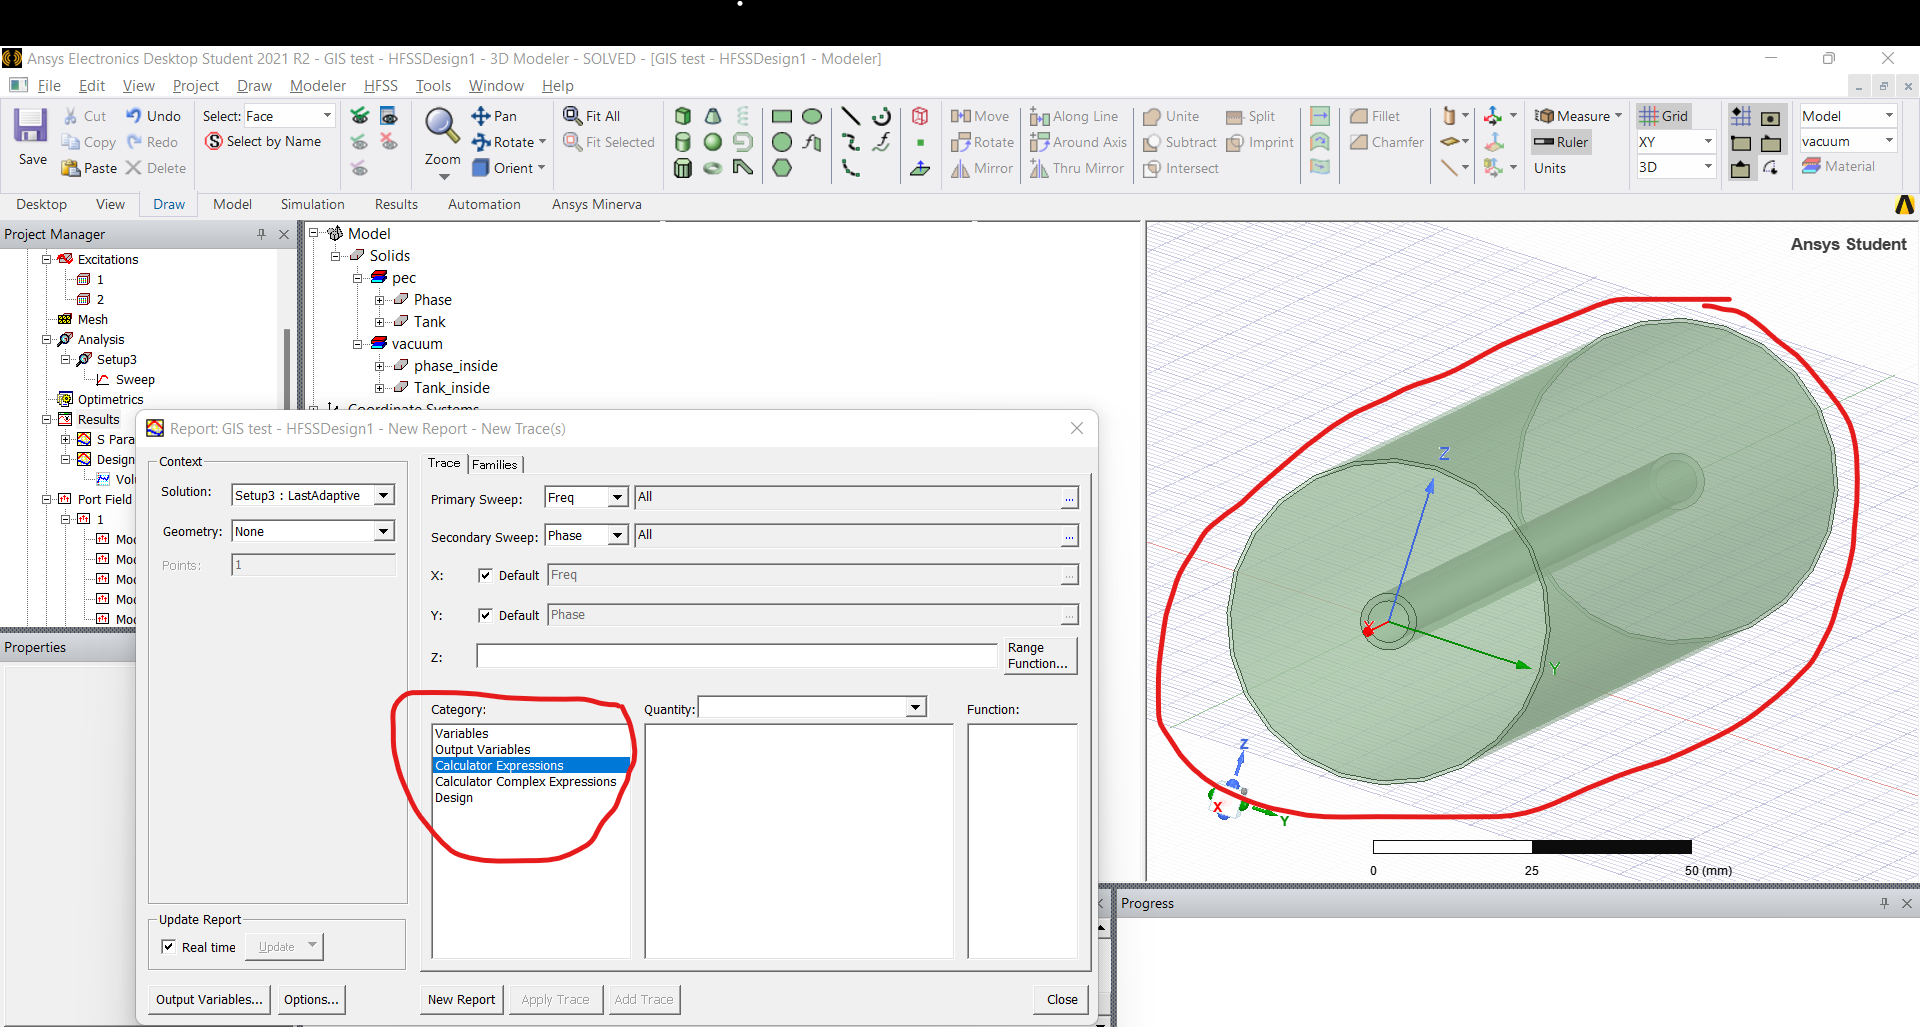The height and width of the screenshot is (1027, 1920).
Task: Select the Zoom magnifier tool
Action: 442,126
